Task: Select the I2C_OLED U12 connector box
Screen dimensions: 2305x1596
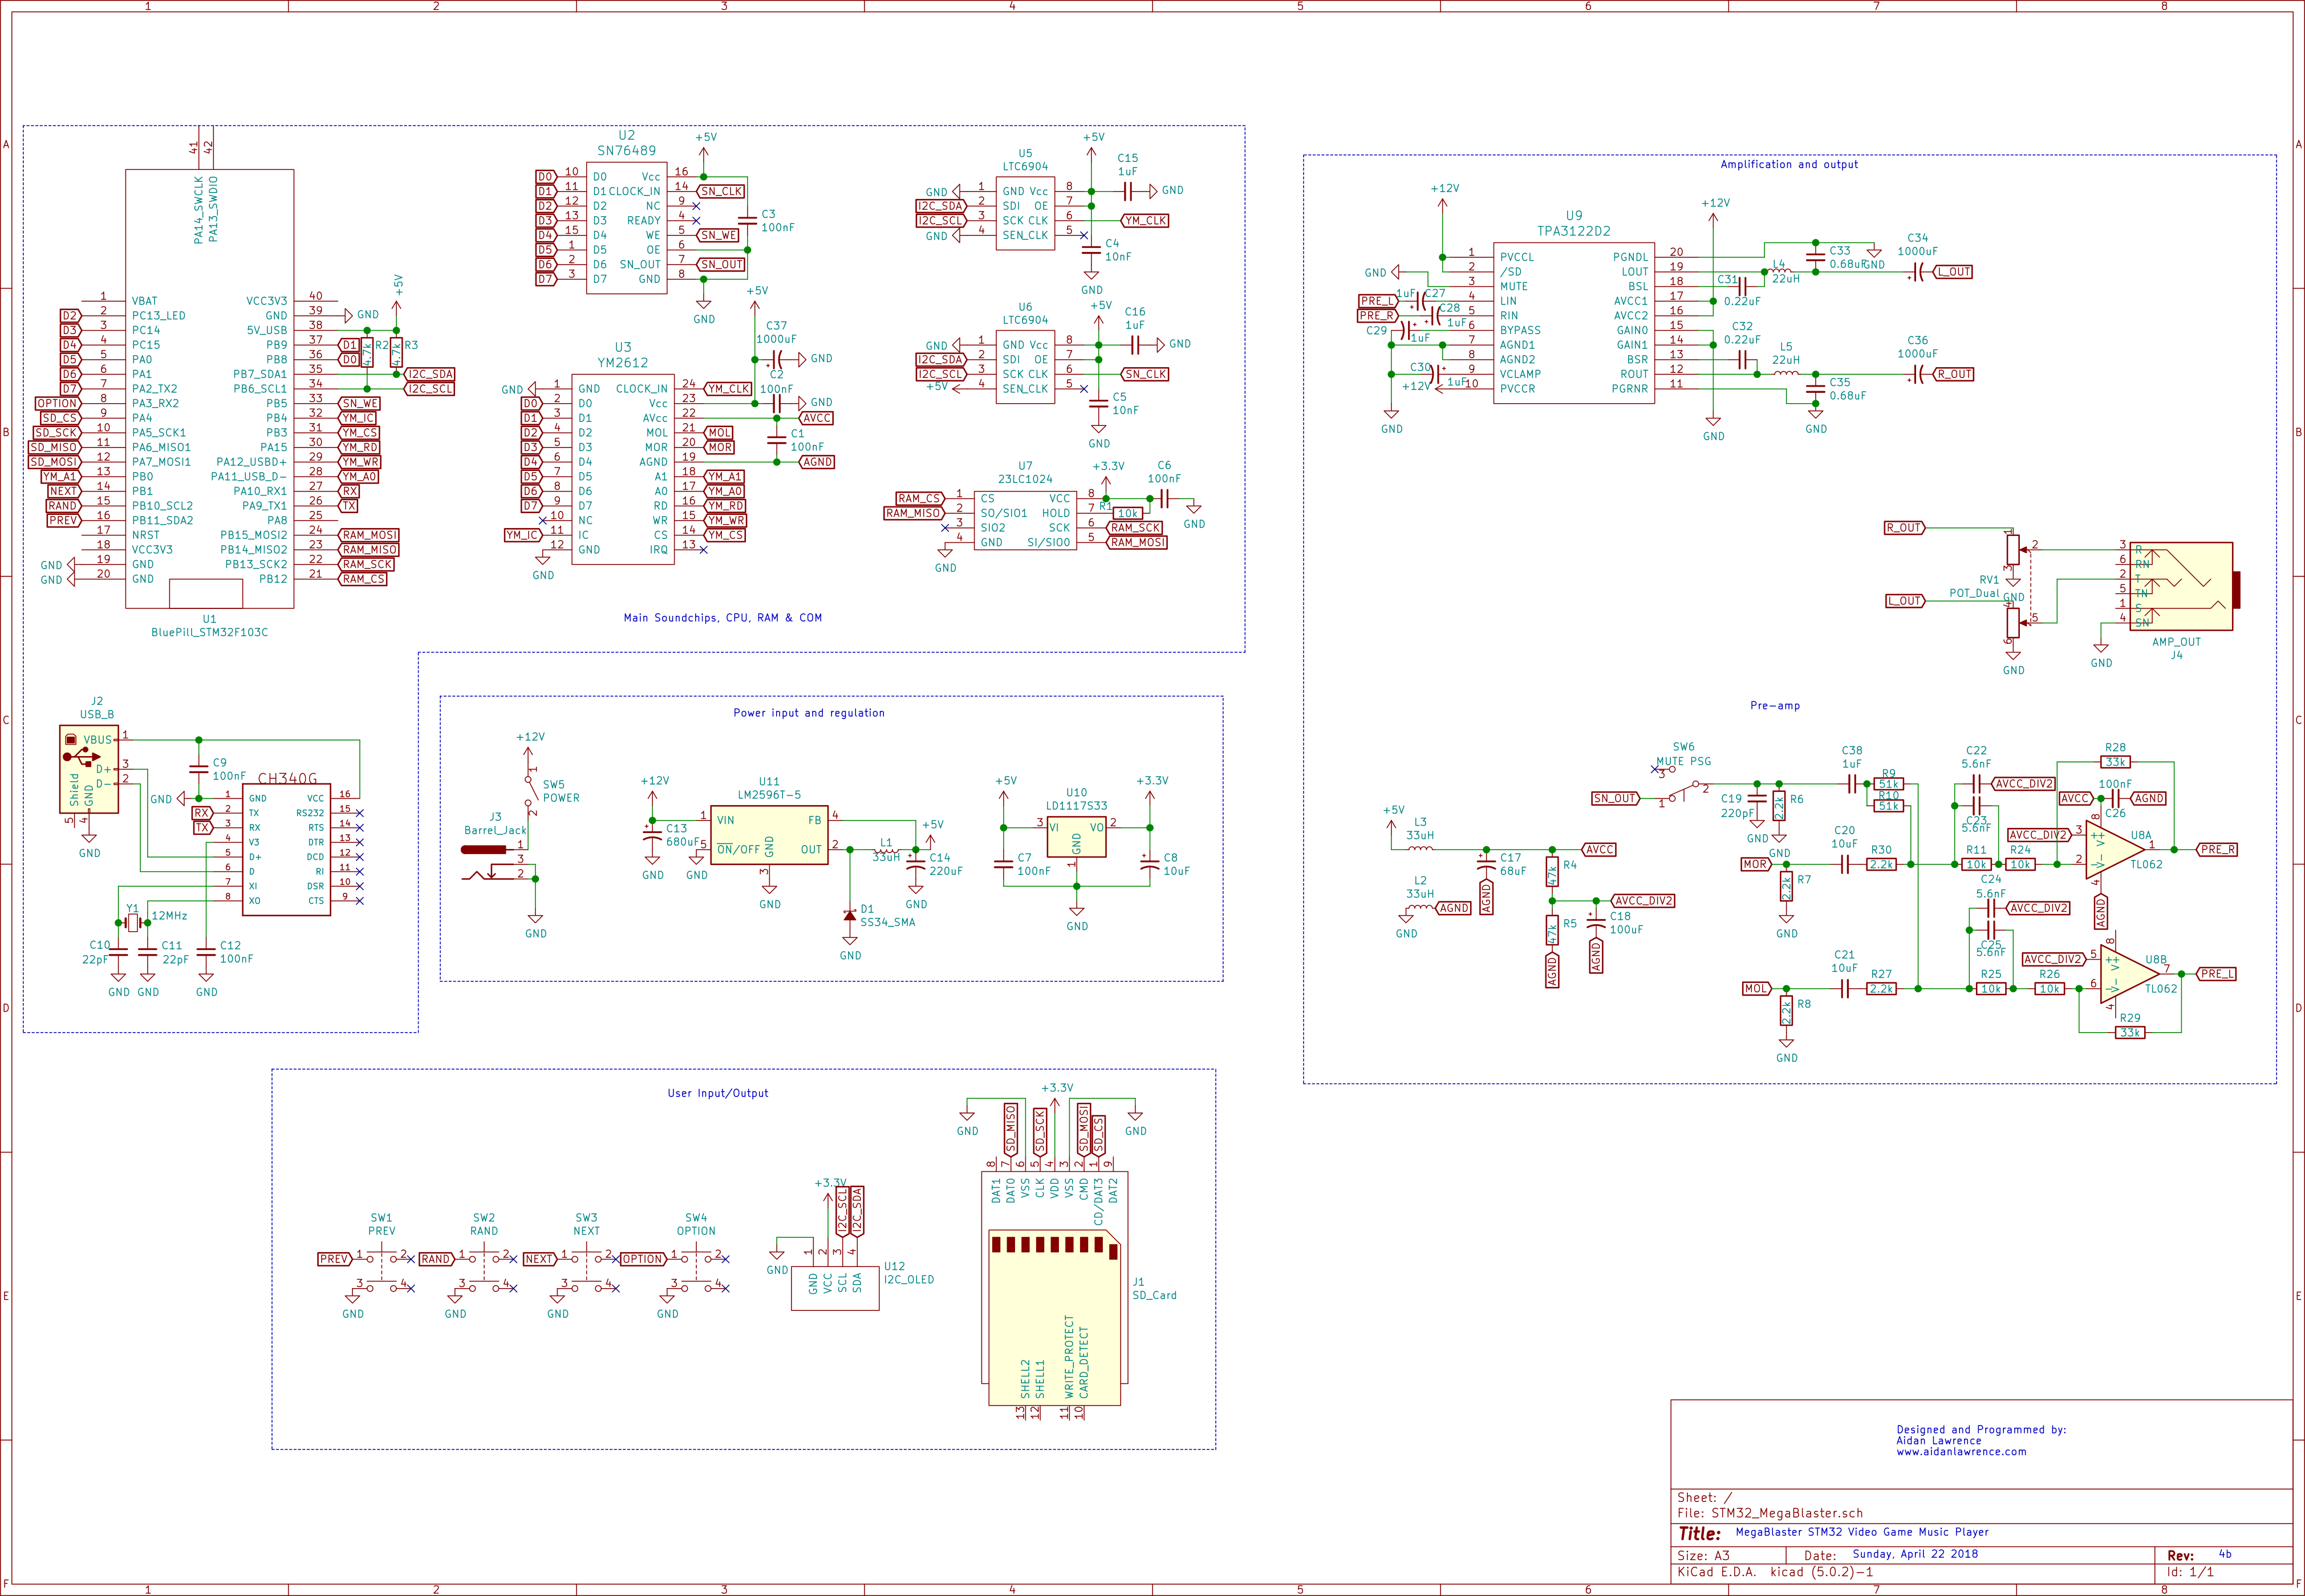Action: pos(835,1289)
